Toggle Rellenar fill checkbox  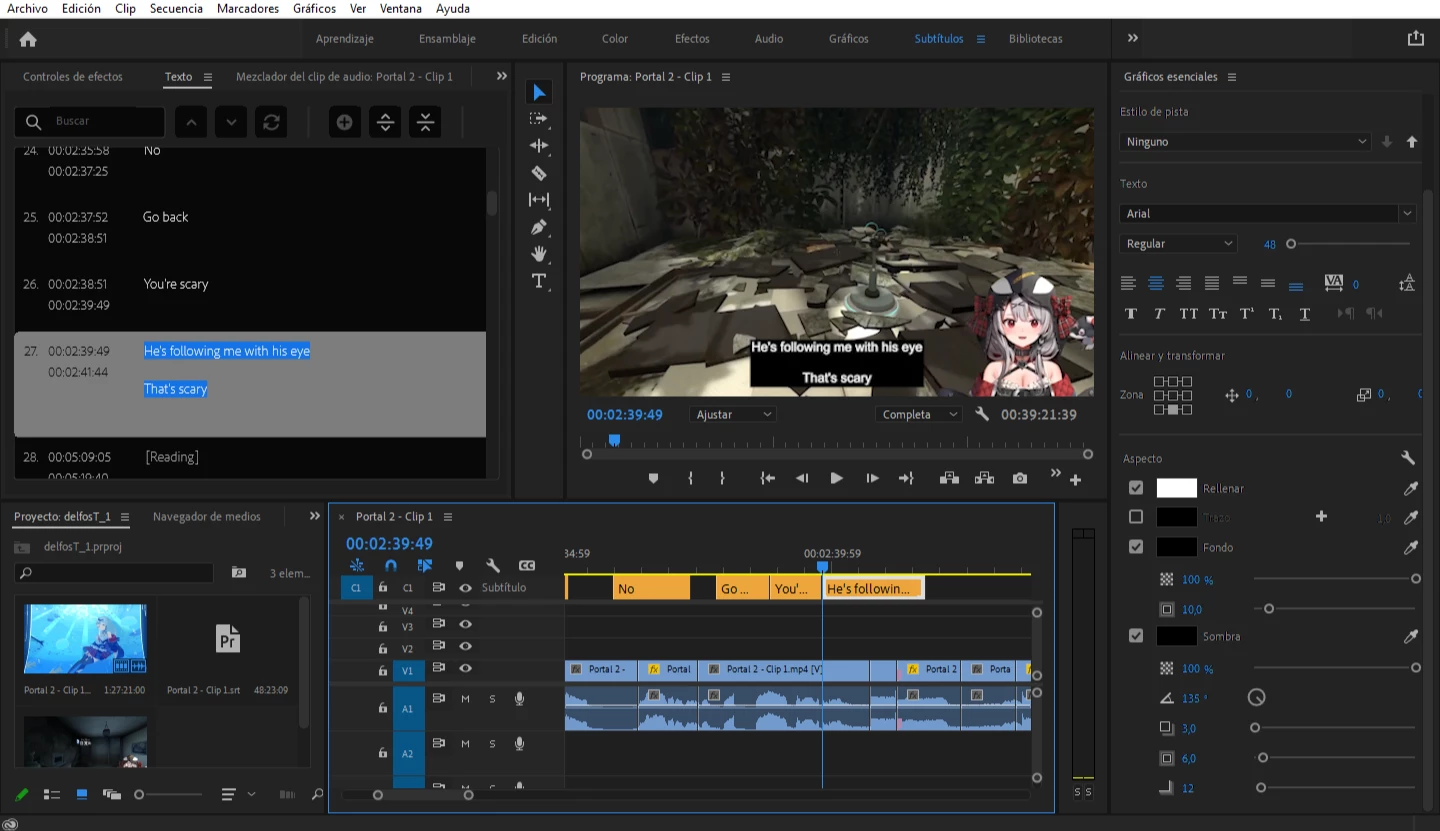click(1136, 488)
